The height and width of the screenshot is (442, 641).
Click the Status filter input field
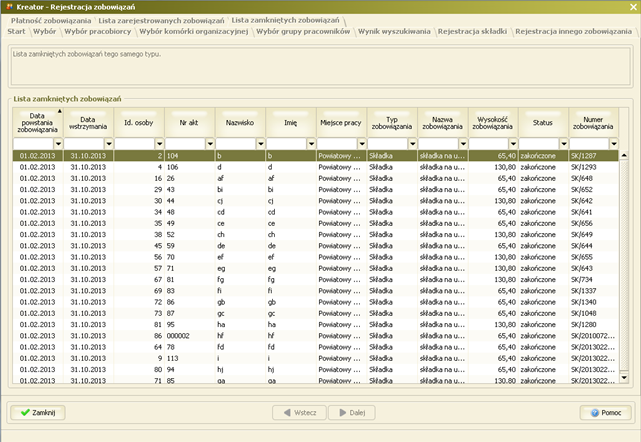point(540,144)
